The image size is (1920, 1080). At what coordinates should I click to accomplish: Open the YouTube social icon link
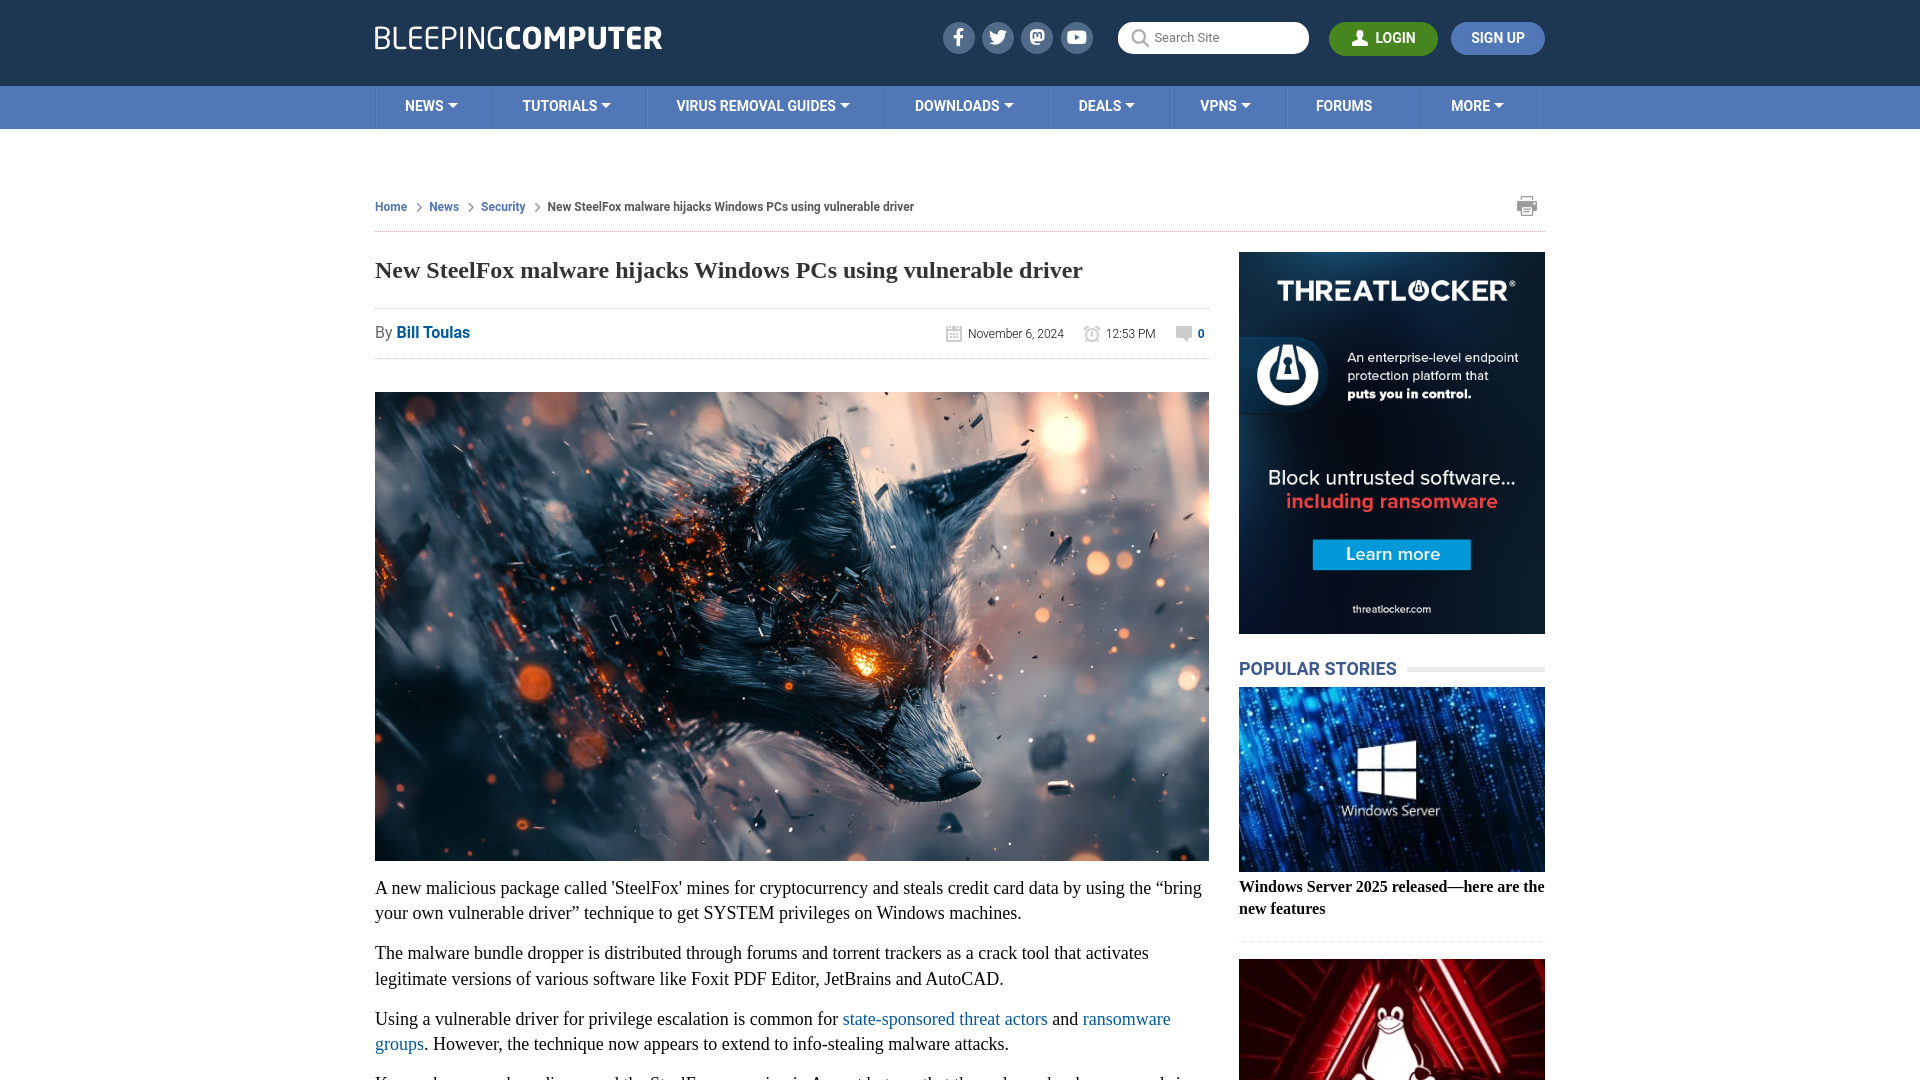[1077, 37]
